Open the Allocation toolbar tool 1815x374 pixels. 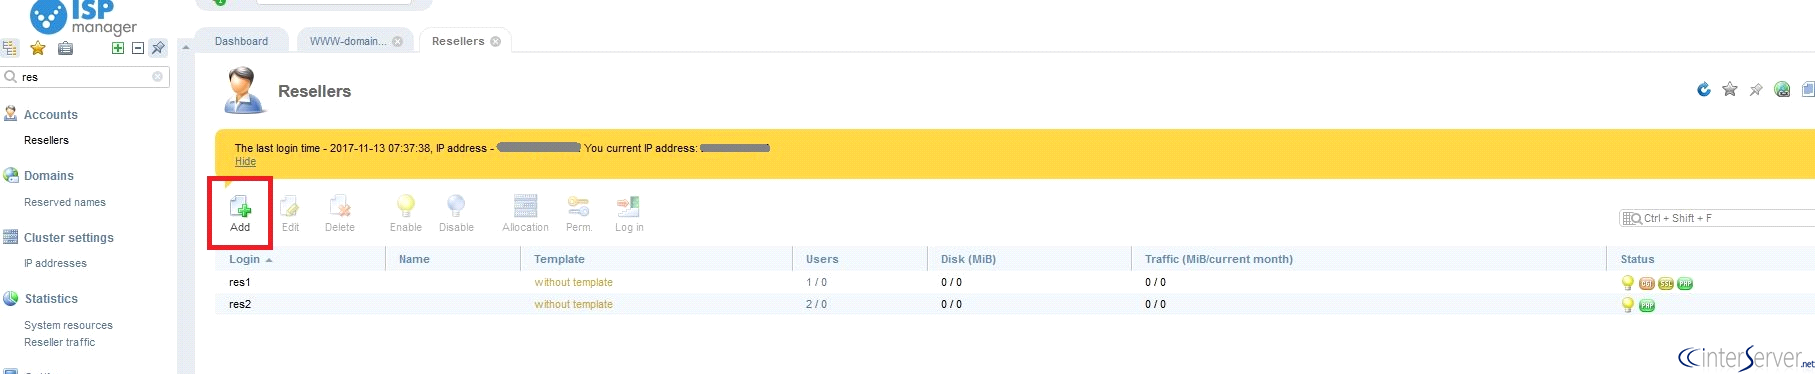point(525,213)
